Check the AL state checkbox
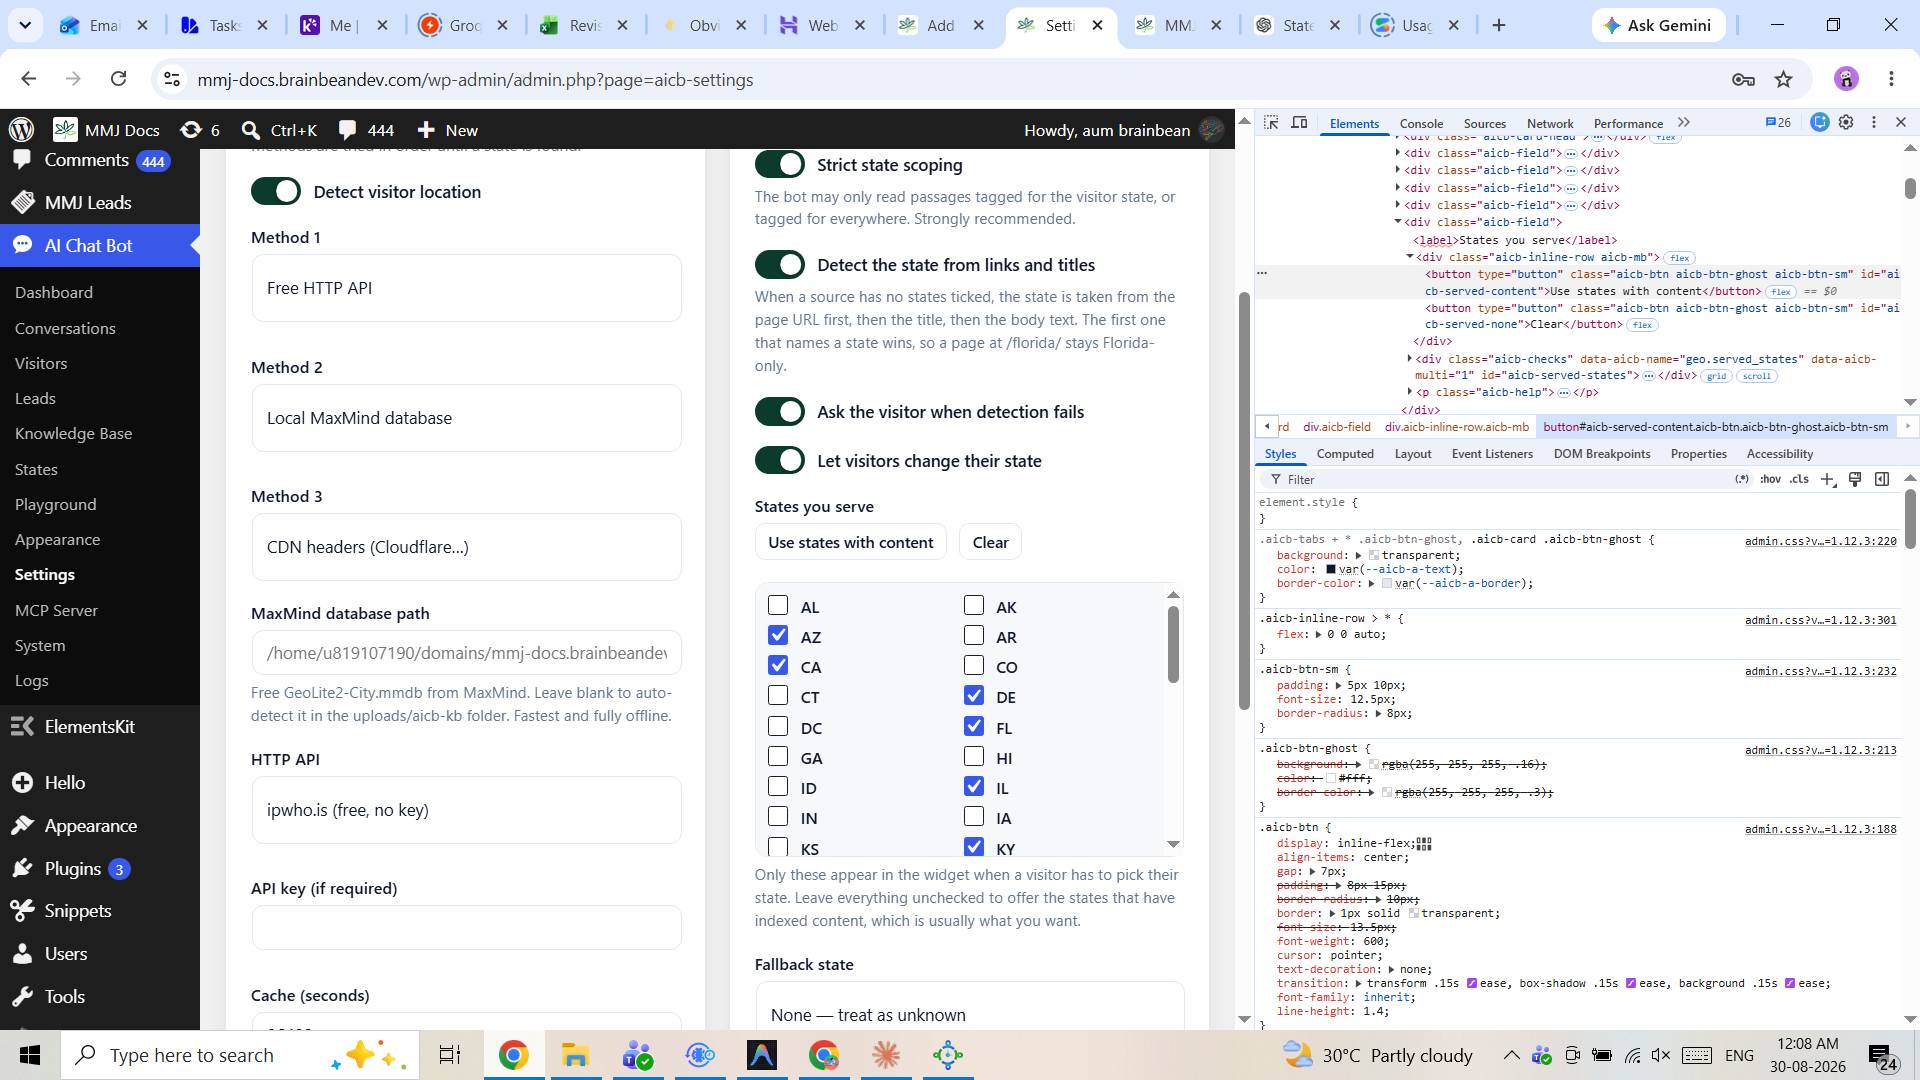The height and width of the screenshot is (1080, 1920). click(778, 605)
